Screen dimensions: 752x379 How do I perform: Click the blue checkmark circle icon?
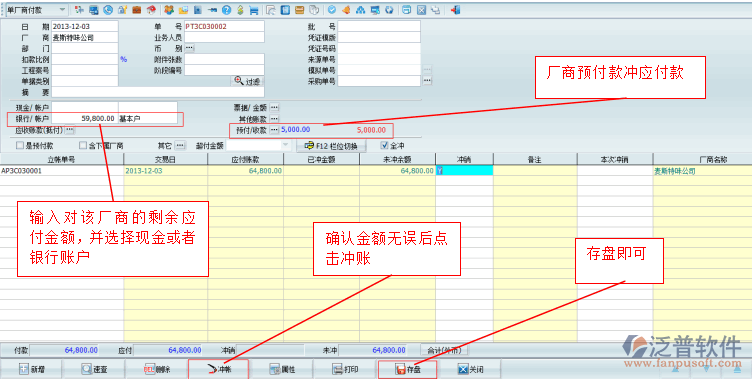[x=331, y=10]
